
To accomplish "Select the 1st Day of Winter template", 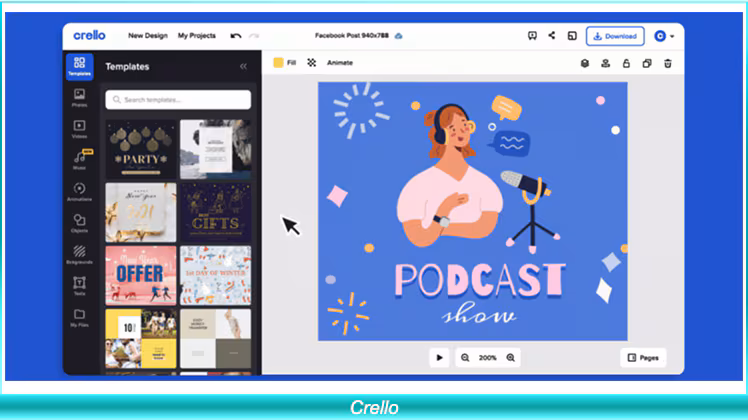I will point(216,275).
